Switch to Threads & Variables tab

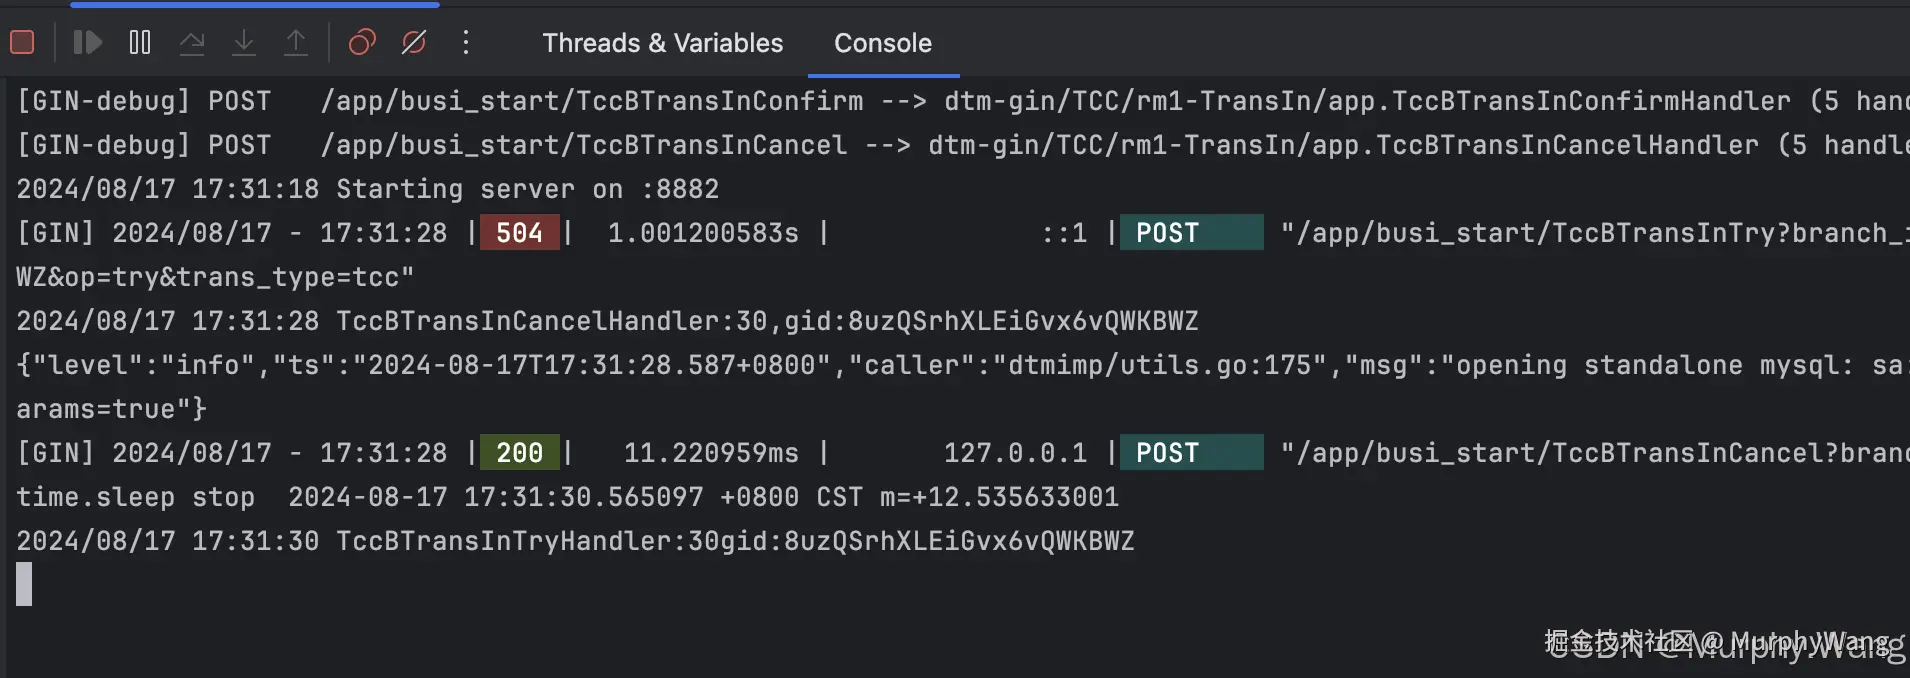pos(662,43)
